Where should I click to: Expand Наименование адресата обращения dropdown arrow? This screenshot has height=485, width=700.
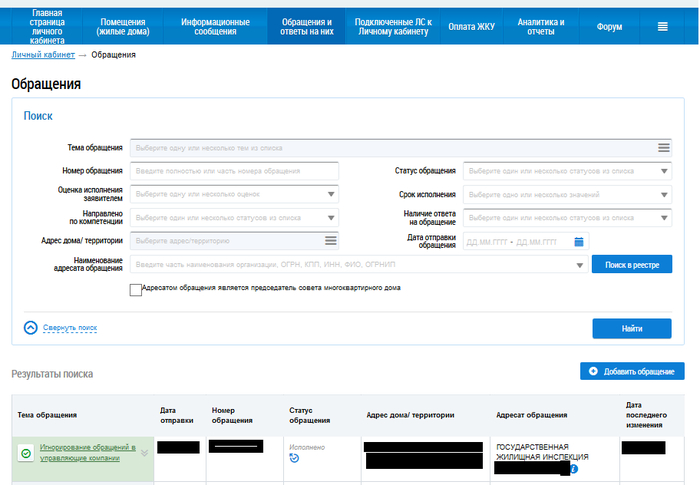tap(579, 265)
